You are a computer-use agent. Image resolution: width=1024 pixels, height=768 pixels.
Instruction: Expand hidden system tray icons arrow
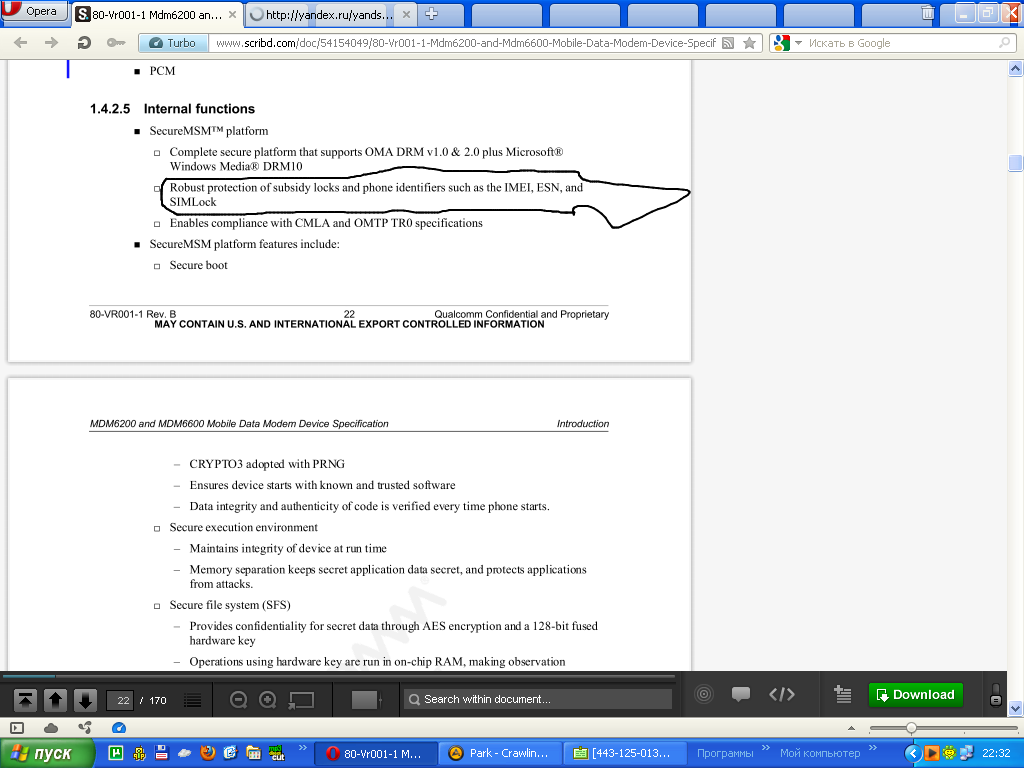[x=912, y=754]
